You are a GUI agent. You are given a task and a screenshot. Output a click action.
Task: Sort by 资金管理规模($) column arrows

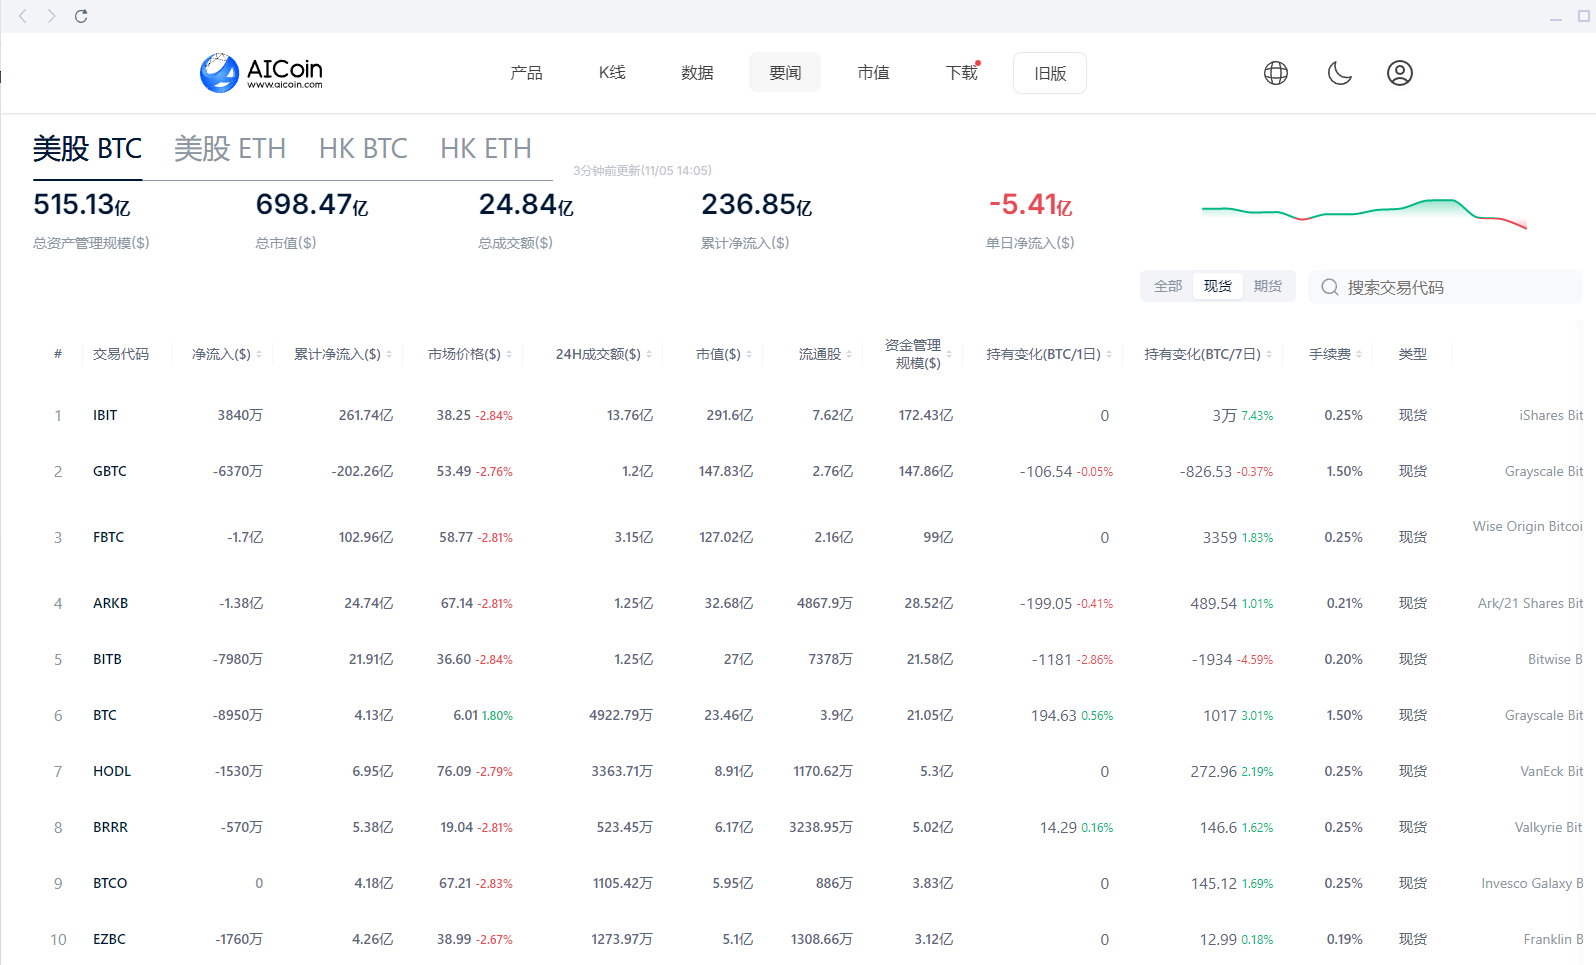pyautogui.click(x=949, y=355)
